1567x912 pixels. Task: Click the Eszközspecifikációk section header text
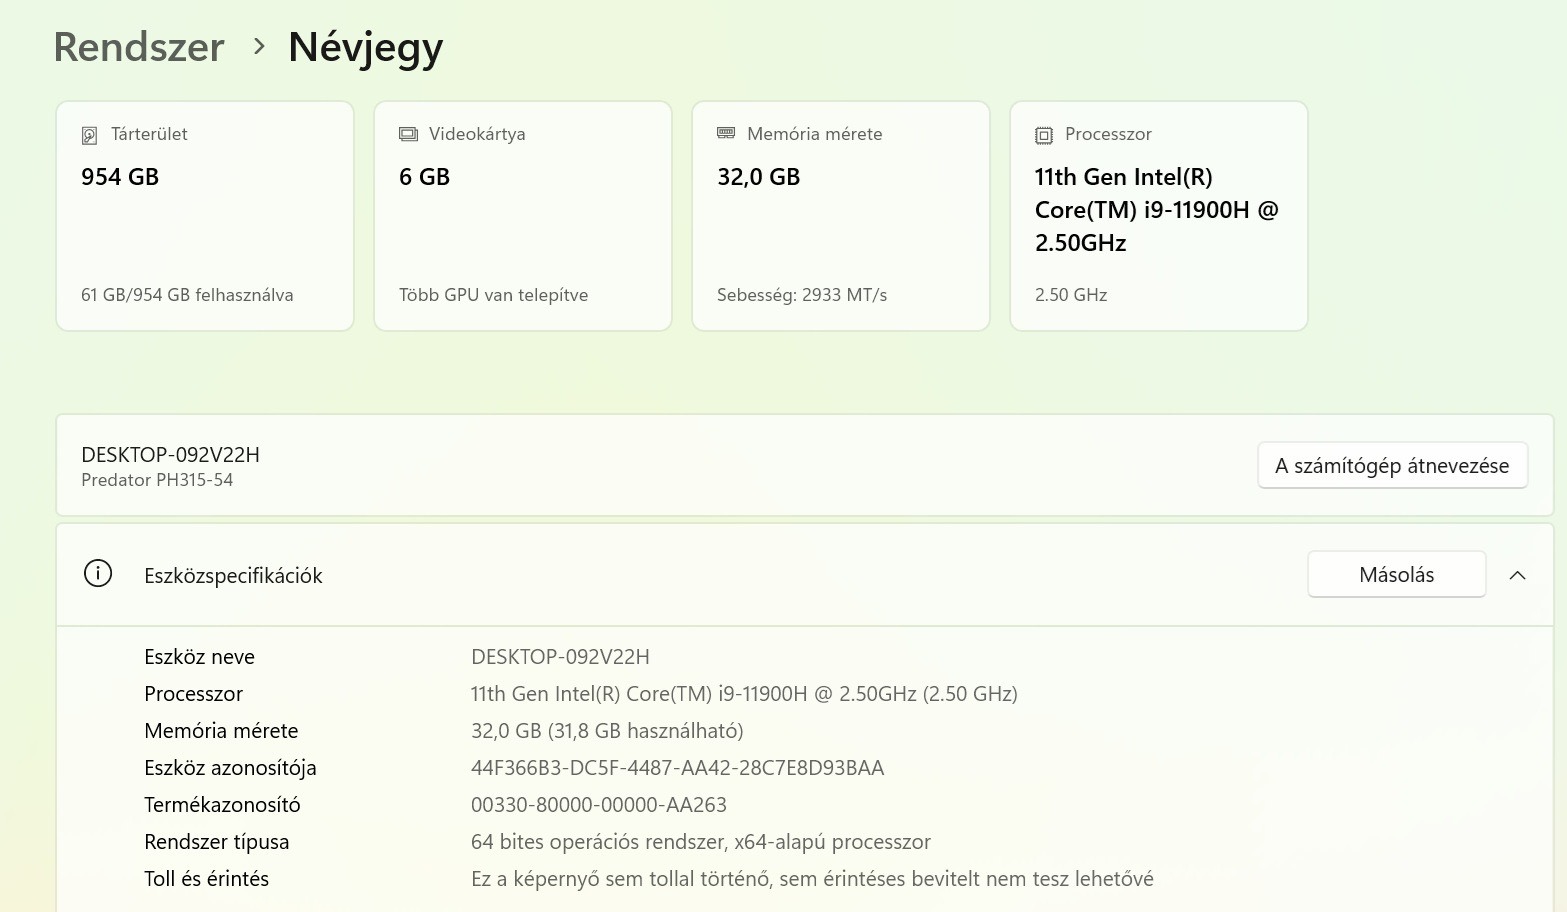click(233, 576)
